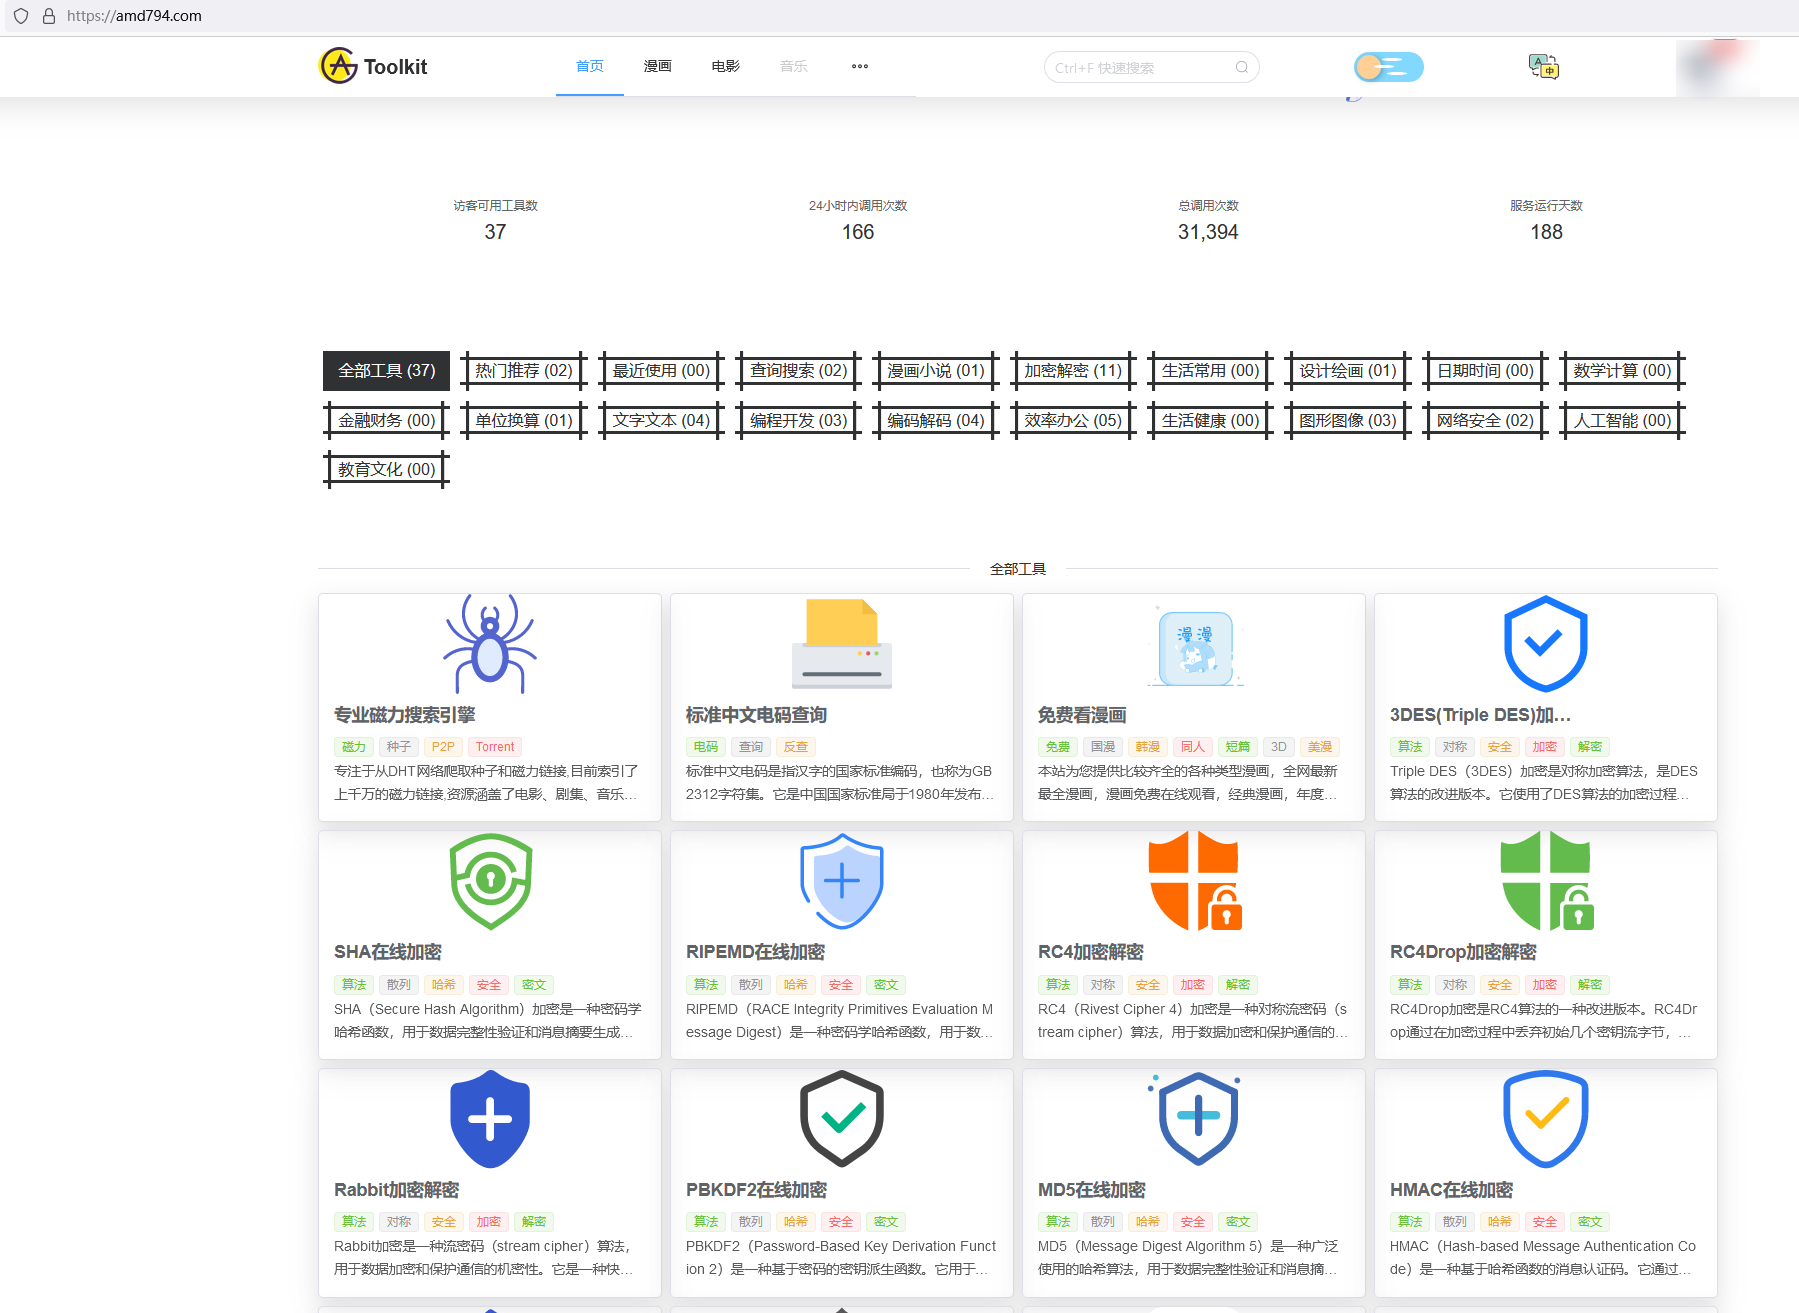Filter tools by 效率办公 (05)
This screenshot has width=1799, height=1313.
(x=1073, y=421)
